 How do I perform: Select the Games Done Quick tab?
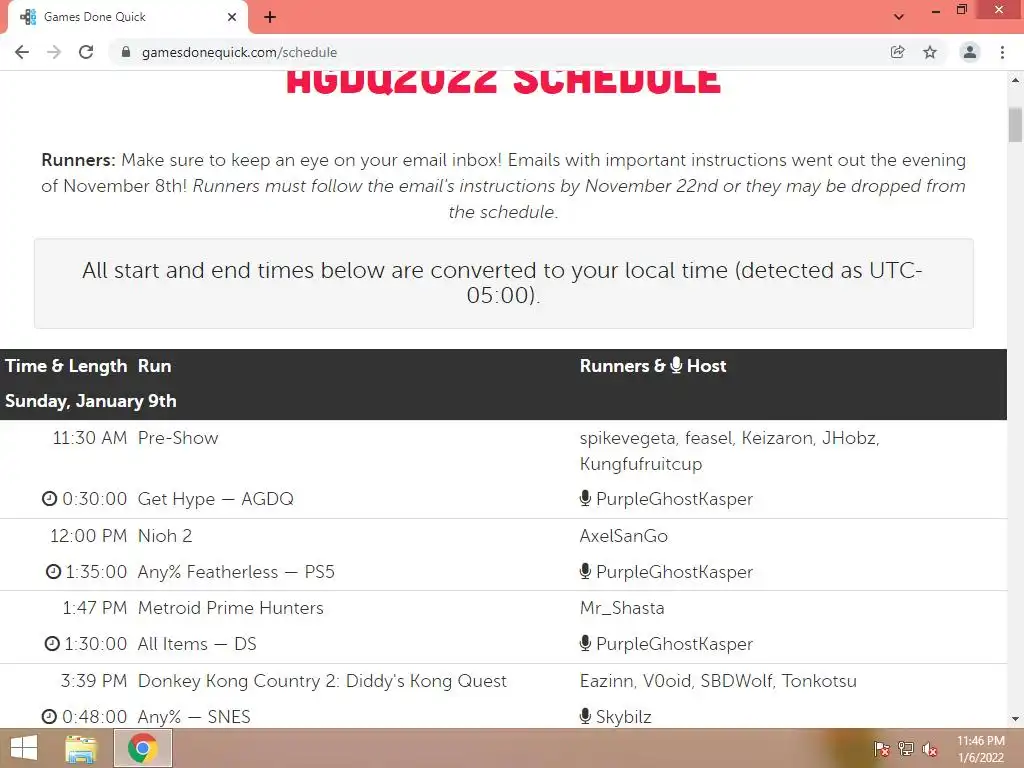point(127,17)
